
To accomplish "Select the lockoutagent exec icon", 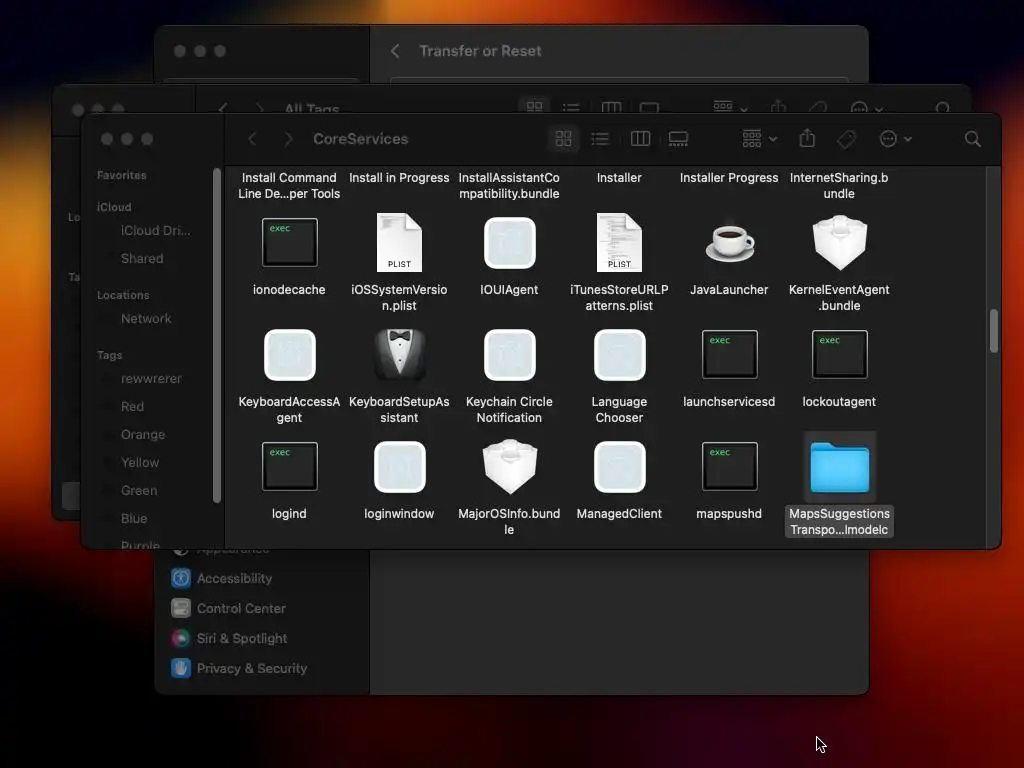I will (839, 355).
